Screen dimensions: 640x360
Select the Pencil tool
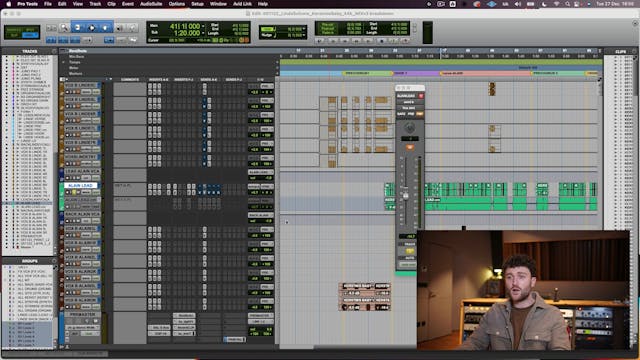(132, 28)
